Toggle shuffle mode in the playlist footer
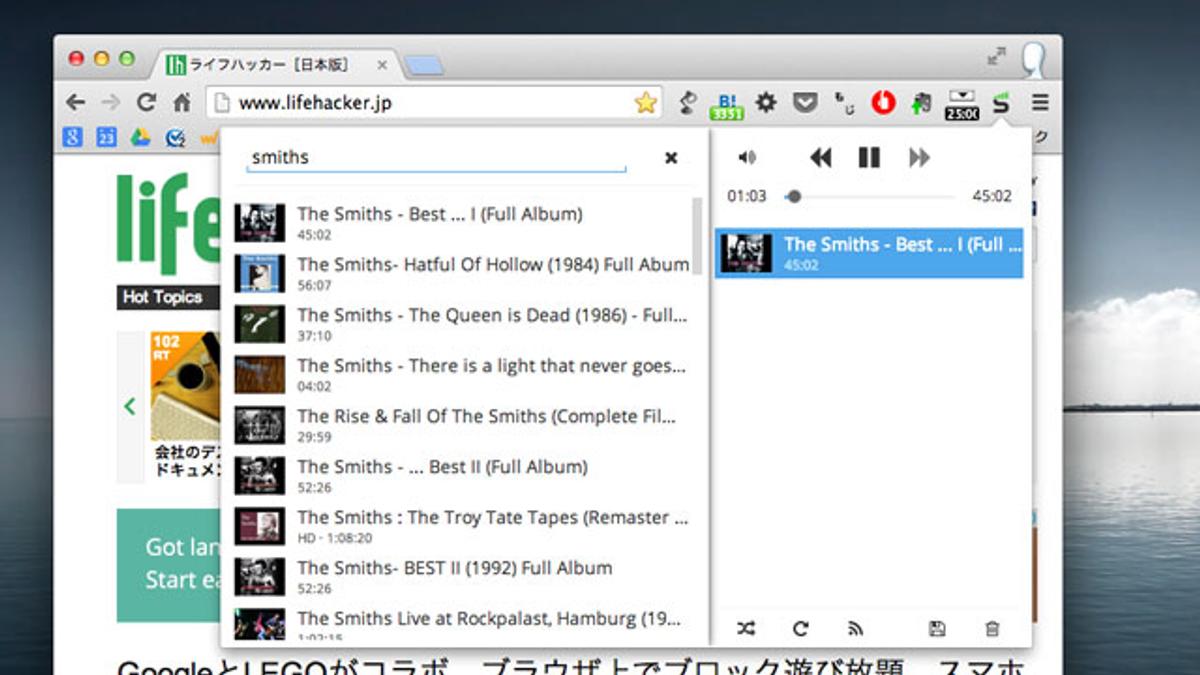Viewport: 1200px width, 675px height. pyautogui.click(x=746, y=629)
